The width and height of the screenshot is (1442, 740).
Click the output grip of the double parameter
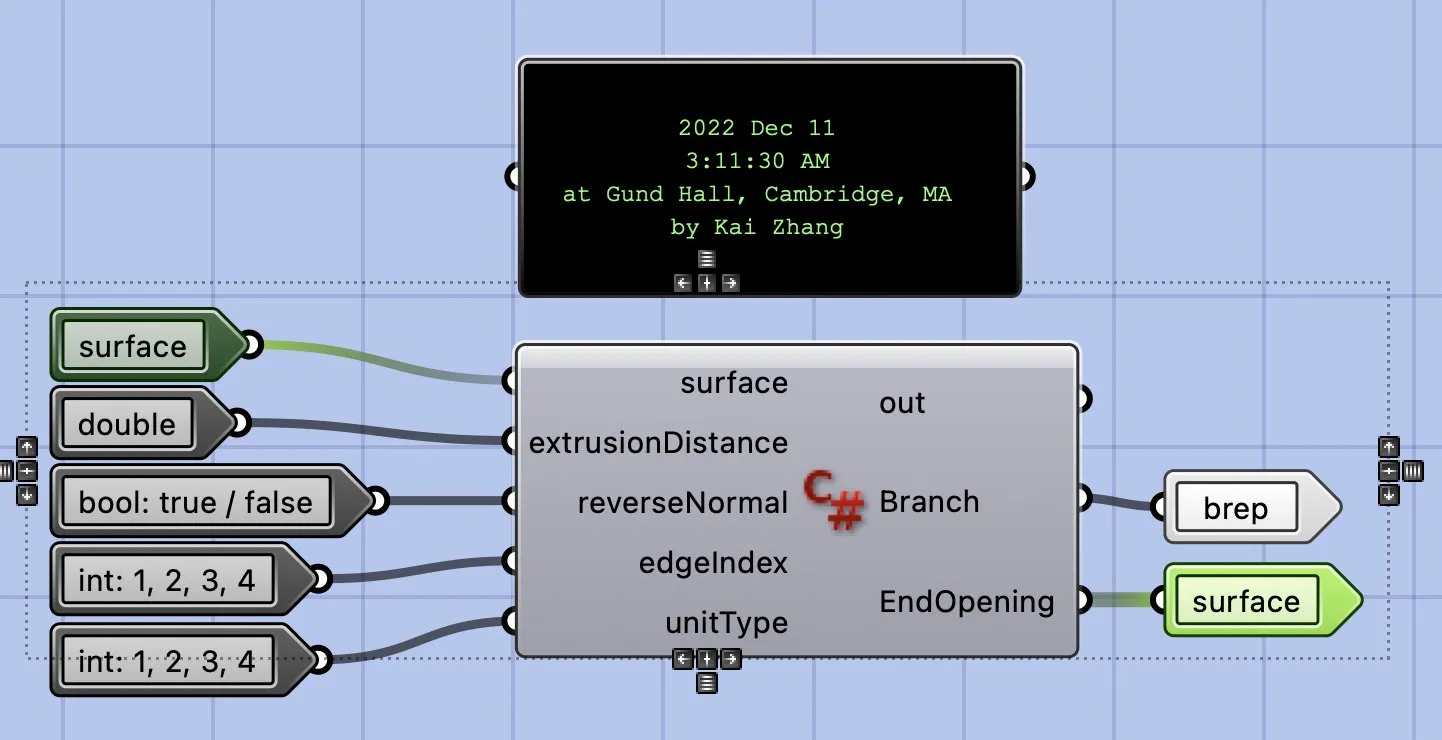coord(240,423)
